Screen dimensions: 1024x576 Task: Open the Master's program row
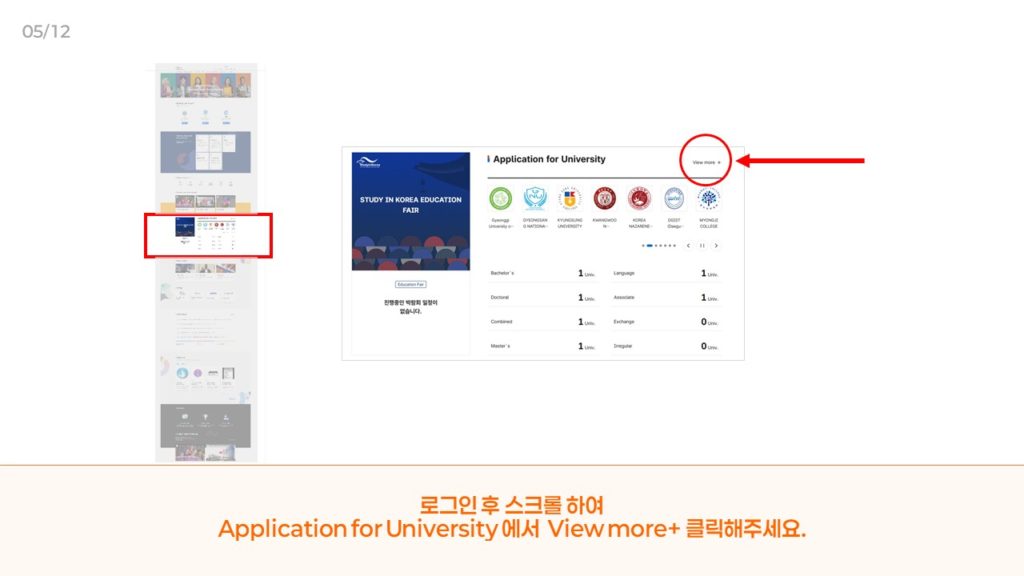[x=543, y=346]
